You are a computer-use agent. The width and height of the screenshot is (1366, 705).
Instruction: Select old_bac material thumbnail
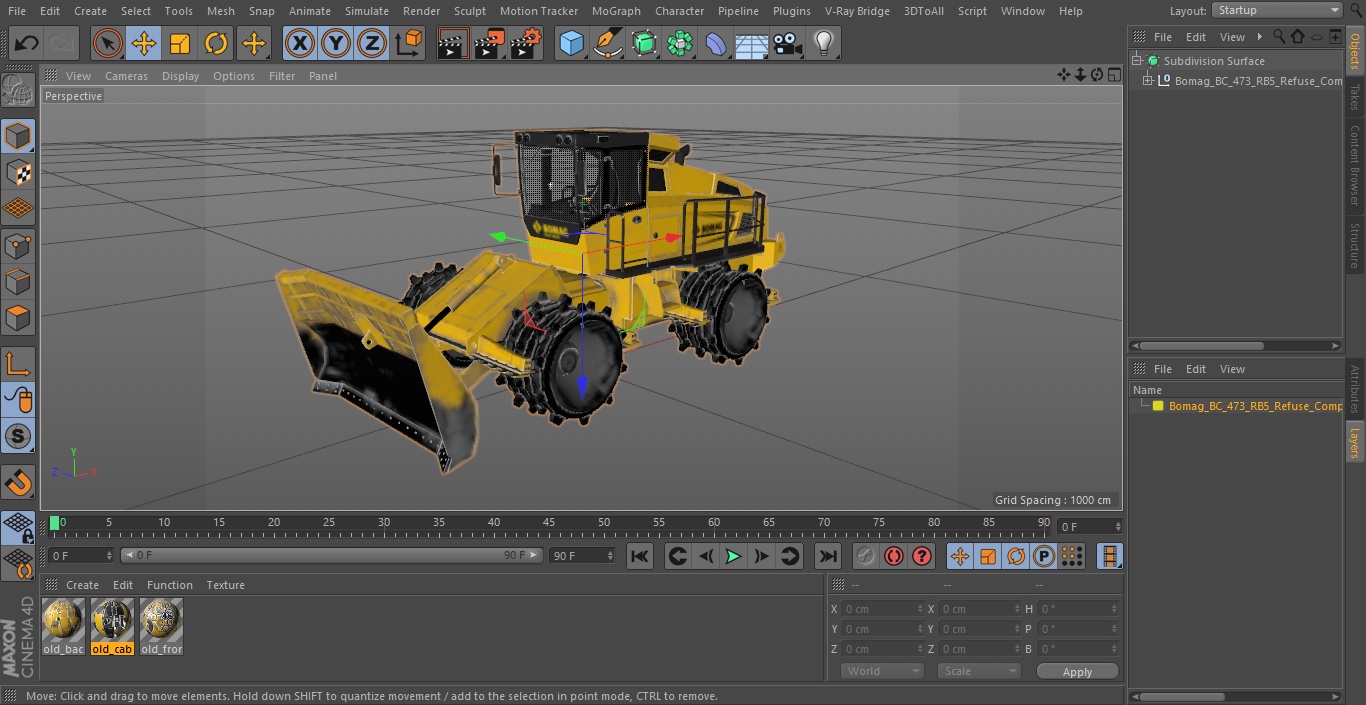point(63,627)
